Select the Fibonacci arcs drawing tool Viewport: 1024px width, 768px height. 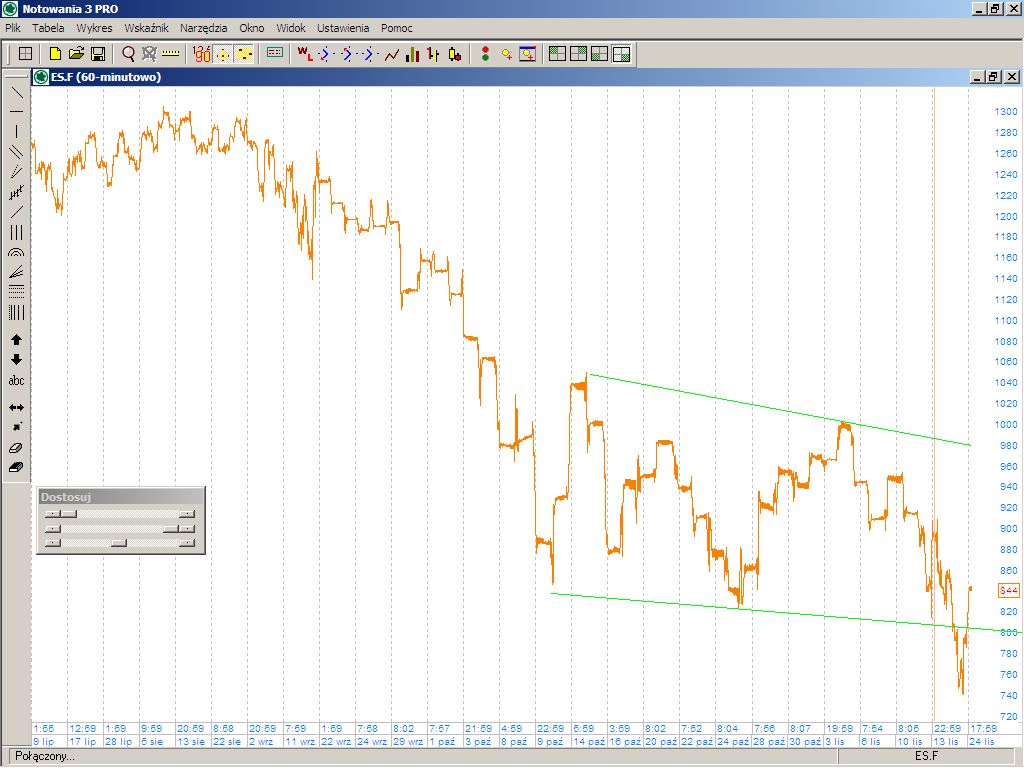16,252
